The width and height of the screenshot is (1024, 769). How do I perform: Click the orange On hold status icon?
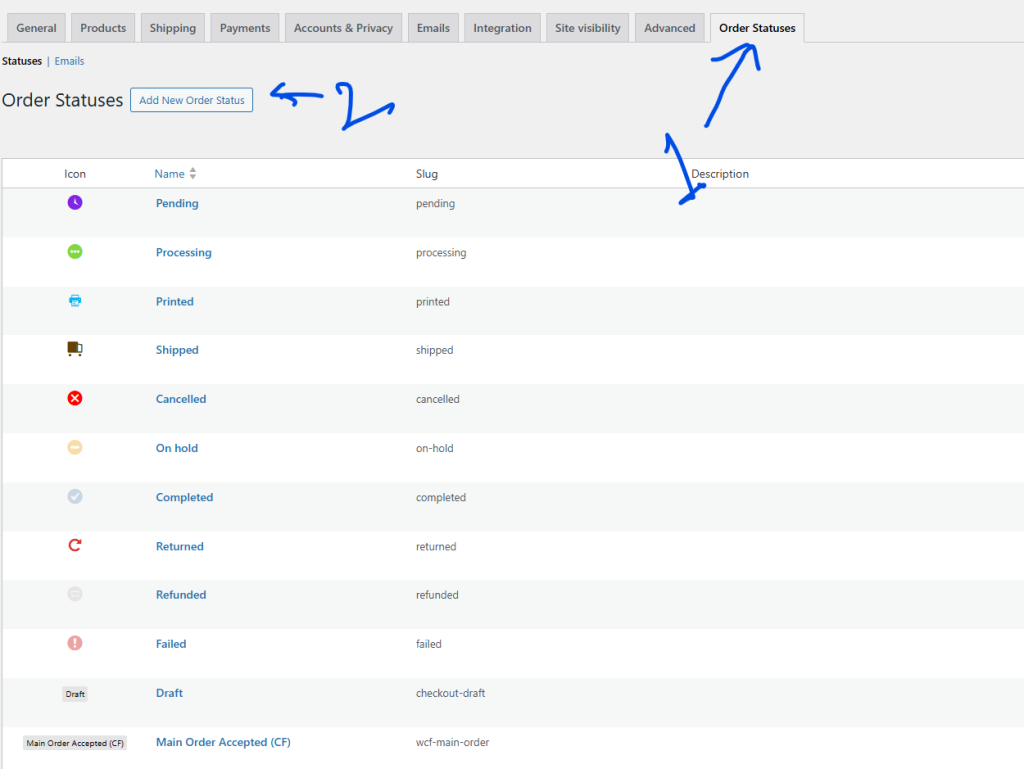(75, 447)
